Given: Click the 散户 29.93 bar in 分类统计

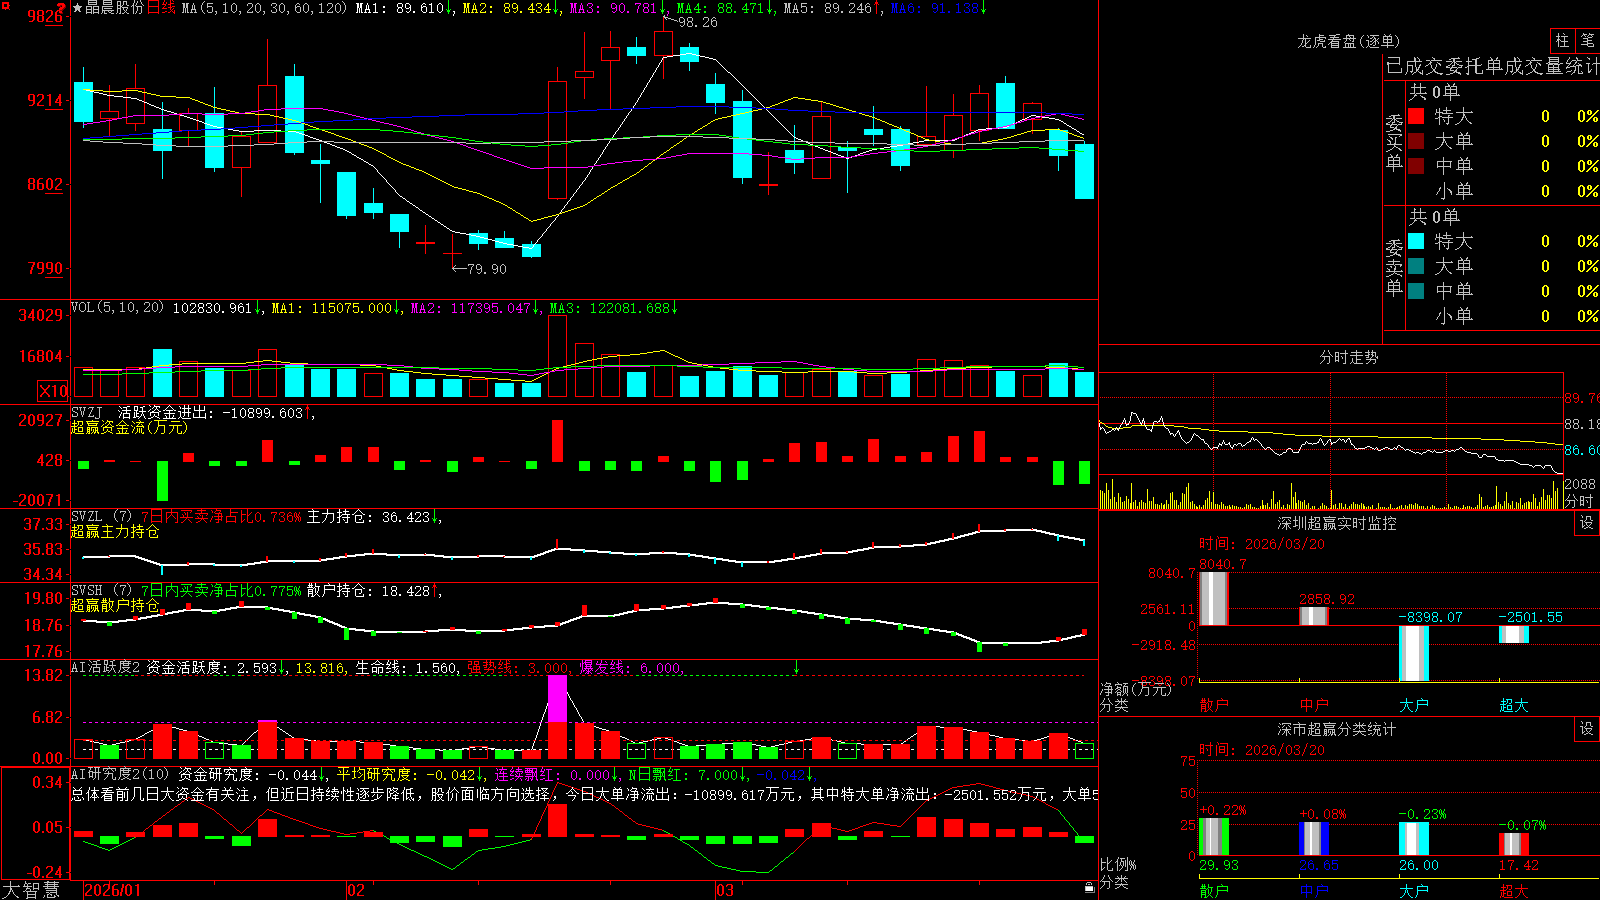Looking at the screenshot, I should [x=1213, y=837].
